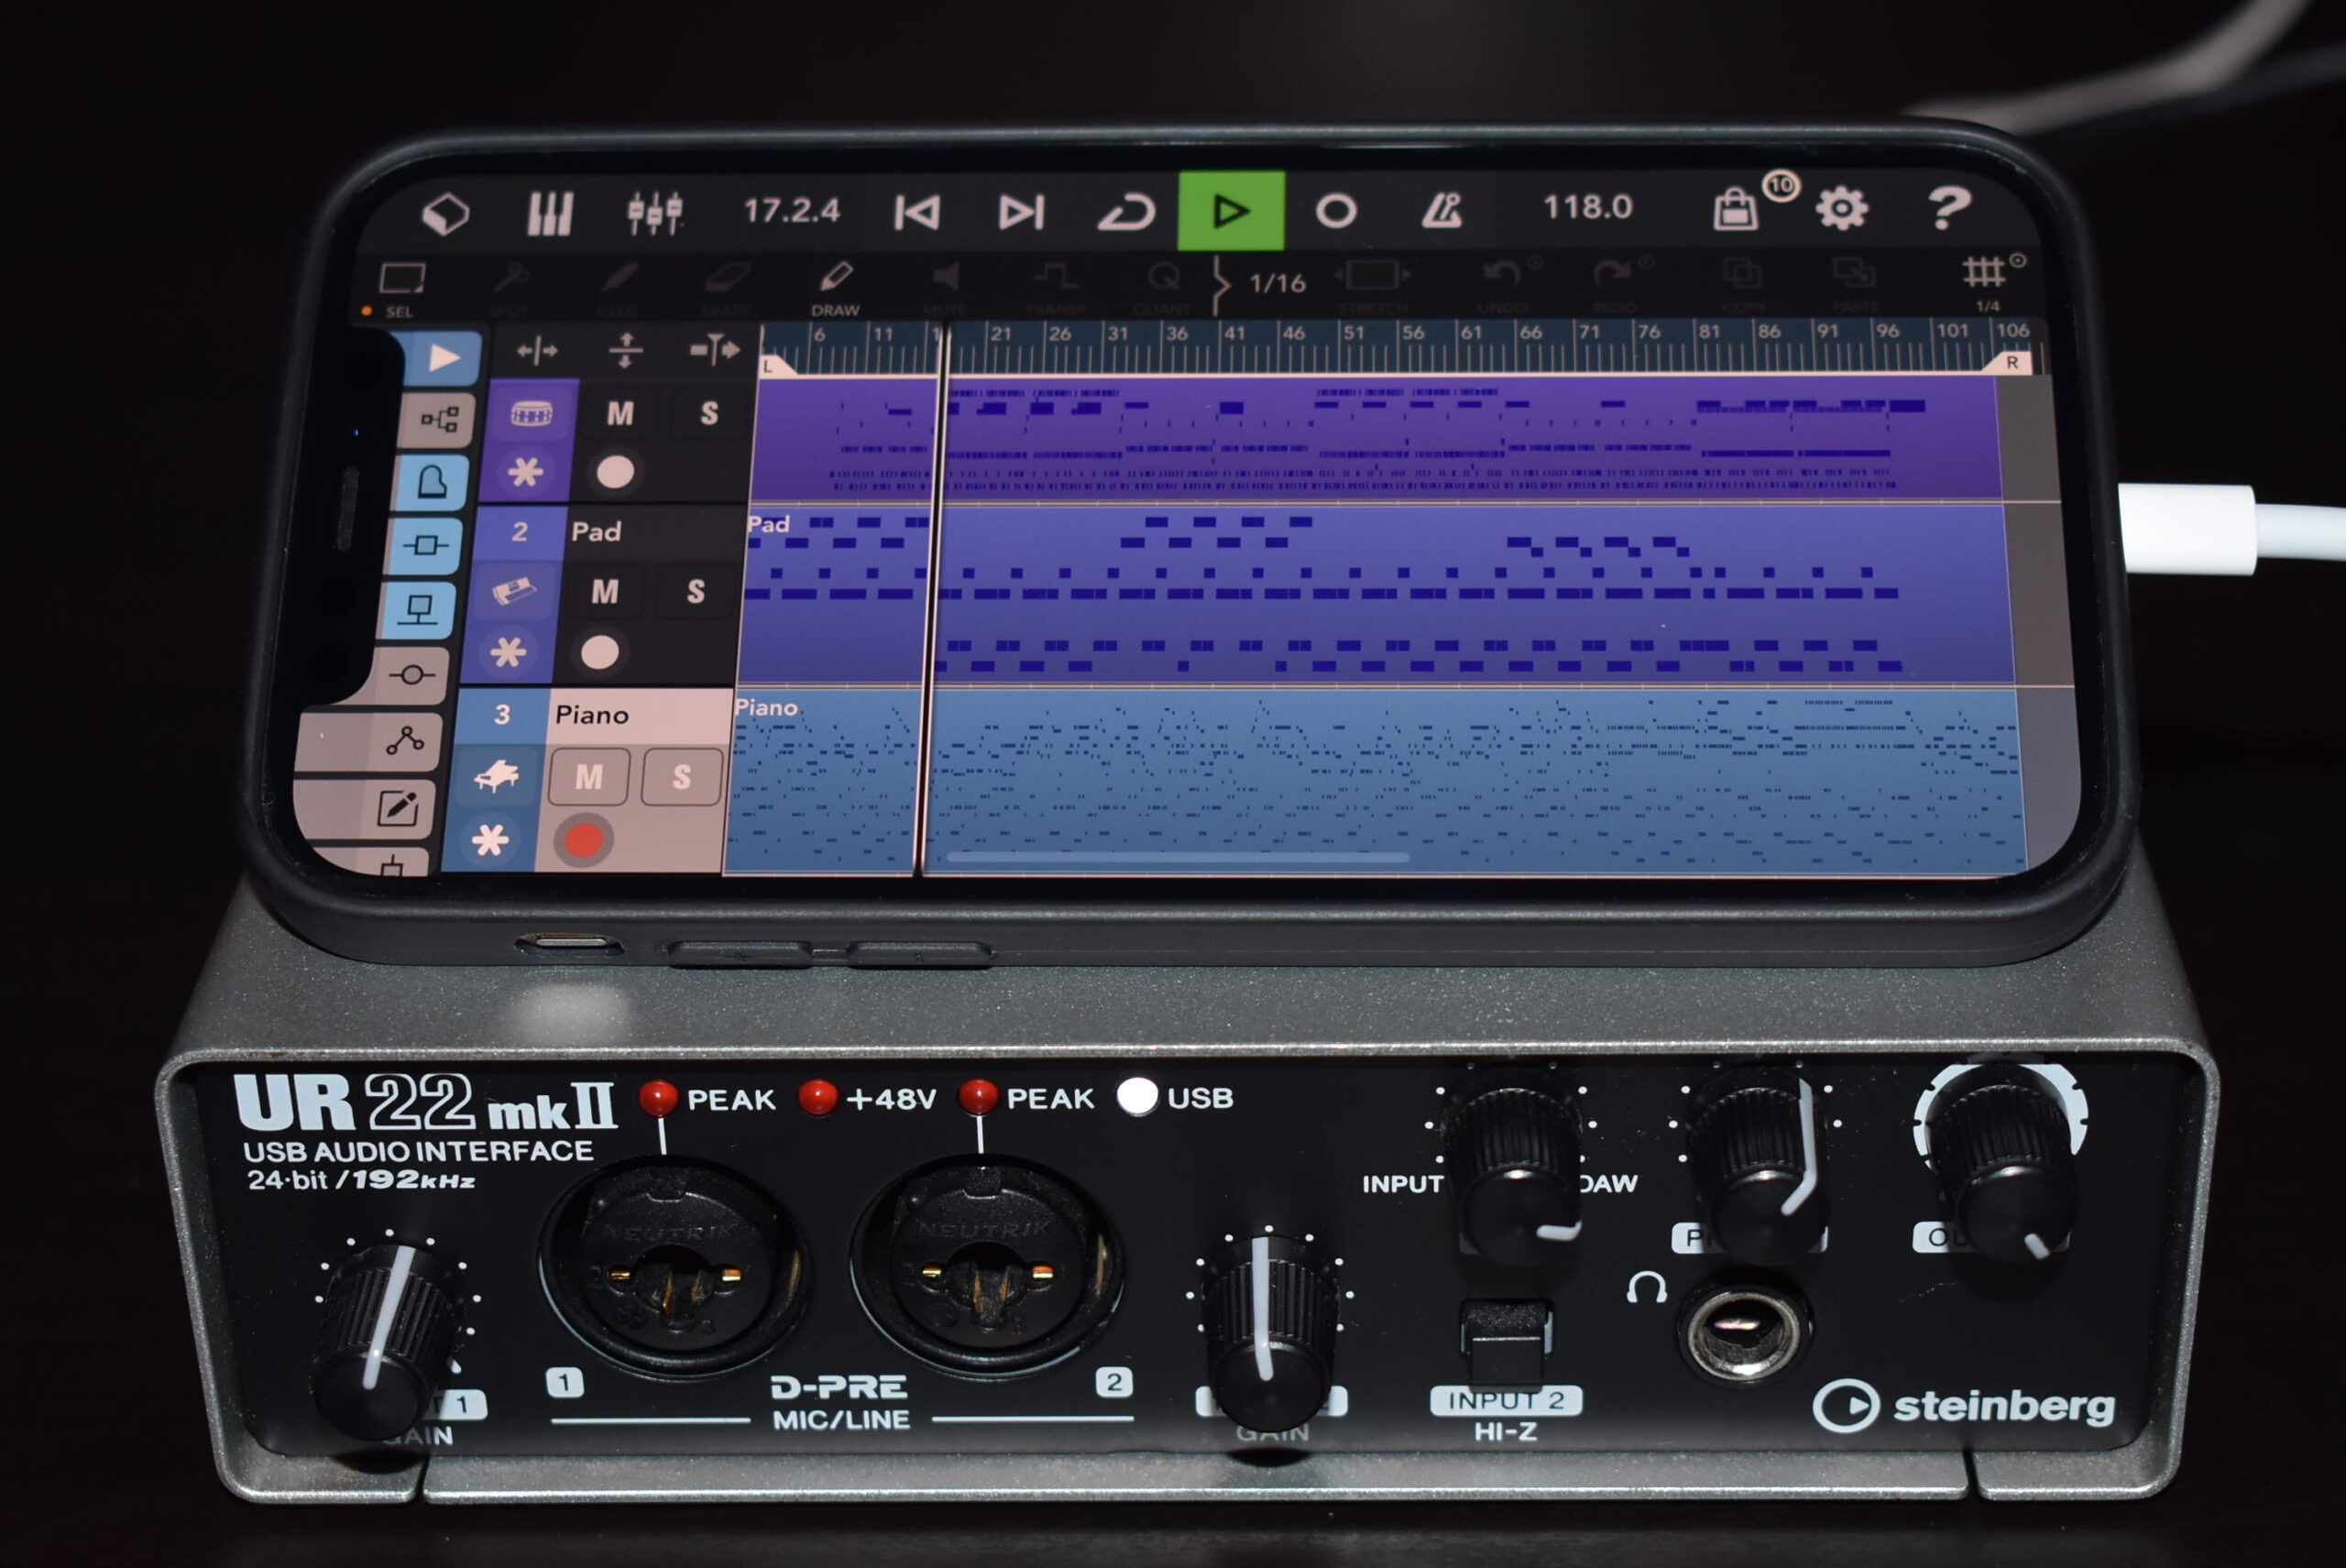
Task: Click the dimmed Transpose tool
Action: point(1056,286)
